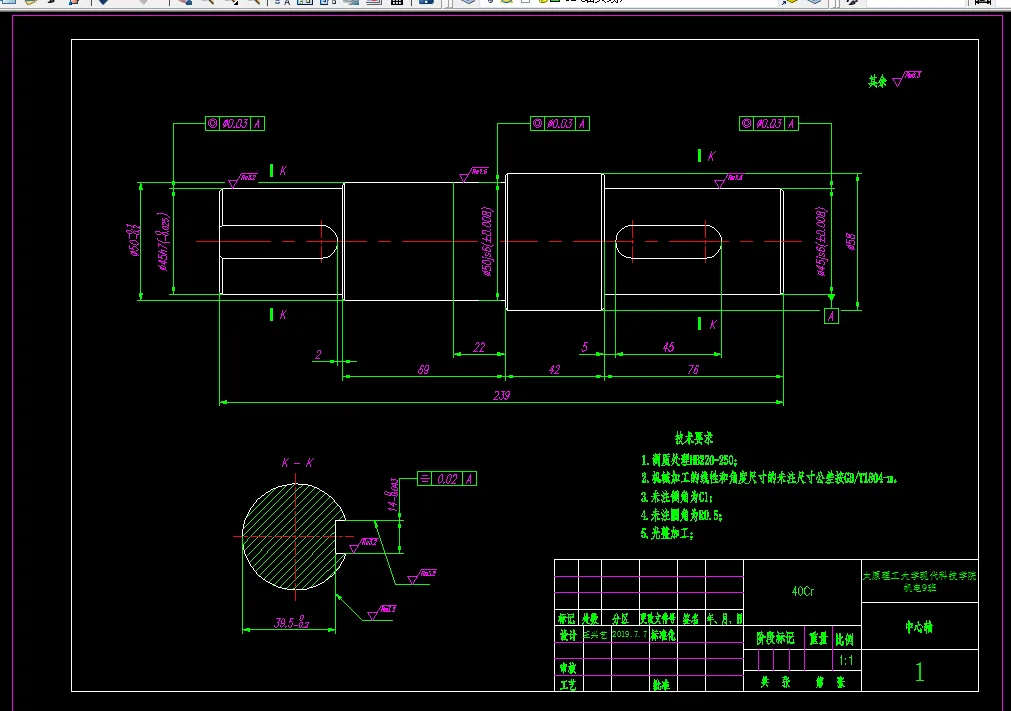Select the 其余 surface finish label
This screenshot has height=711, width=1011.
pyautogui.click(x=878, y=81)
